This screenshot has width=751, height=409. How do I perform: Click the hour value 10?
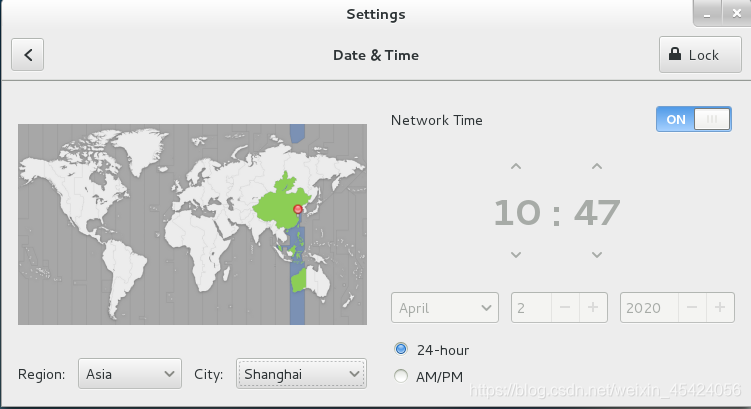(517, 213)
